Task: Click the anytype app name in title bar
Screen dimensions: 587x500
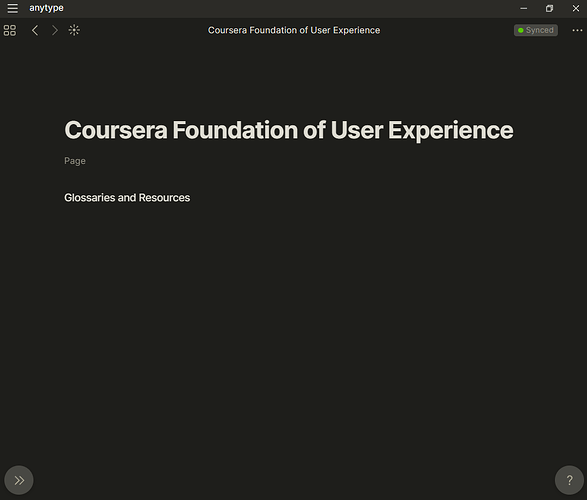Action: 46,8
